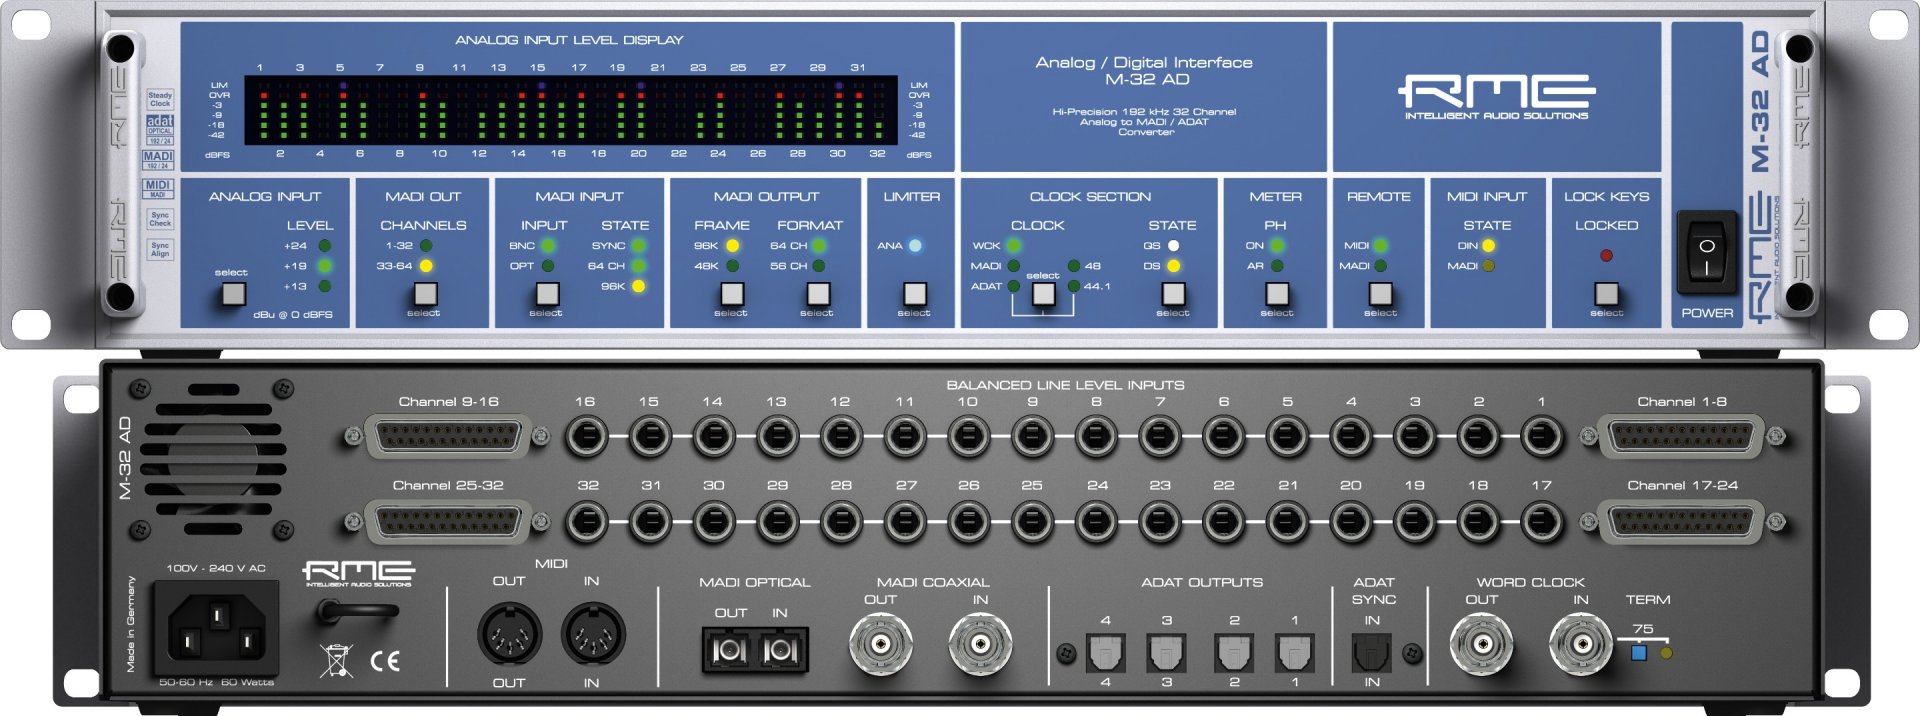This screenshot has width=1920, height=716.
Task: Click the MADI Coaxial IN BNC connector
Action: pyautogui.click(x=979, y=645)
